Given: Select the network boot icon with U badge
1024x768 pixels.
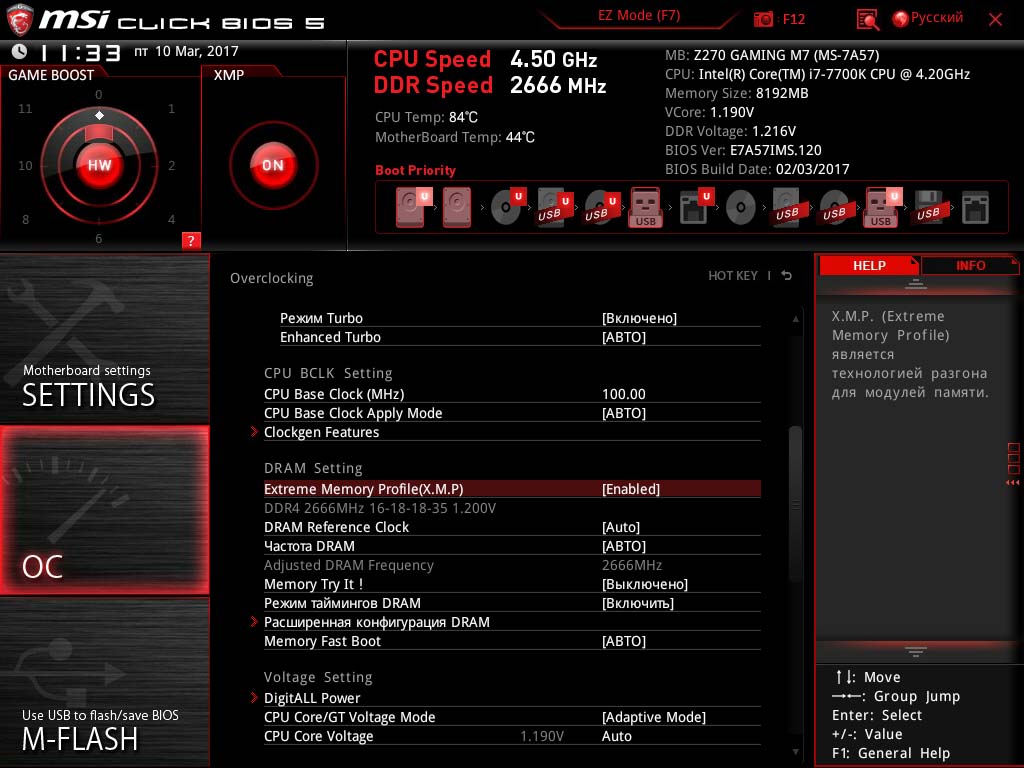Looking at the screenshot, I should (695, 206).
